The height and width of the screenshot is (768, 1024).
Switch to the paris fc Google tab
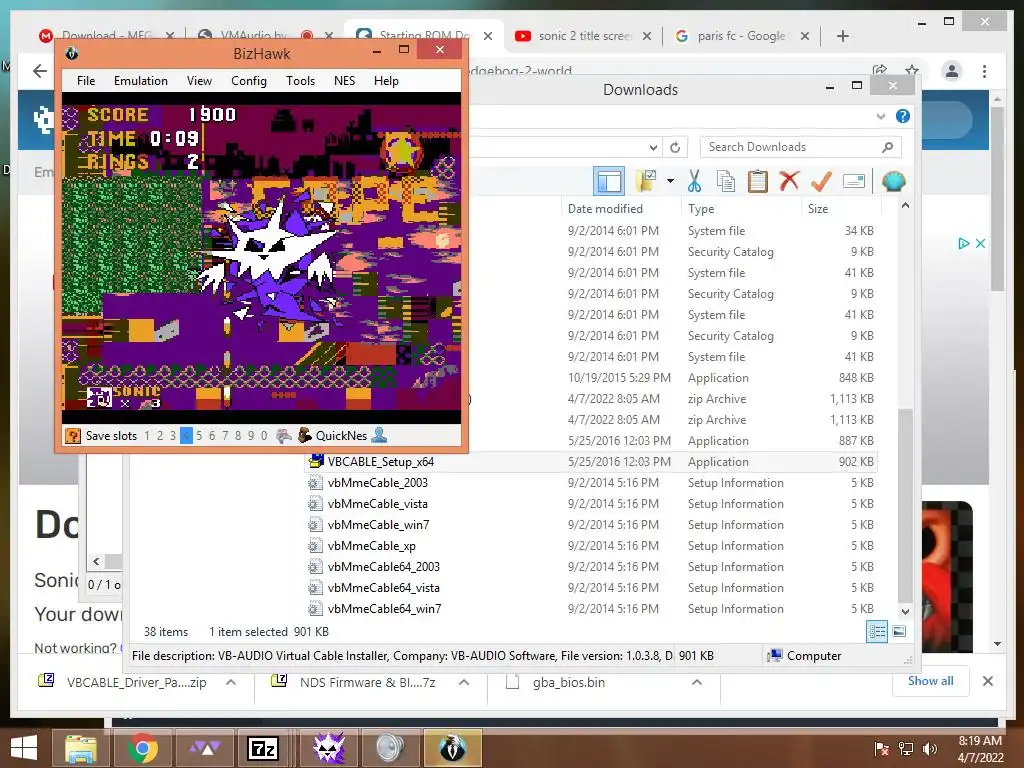coord(742,36)
